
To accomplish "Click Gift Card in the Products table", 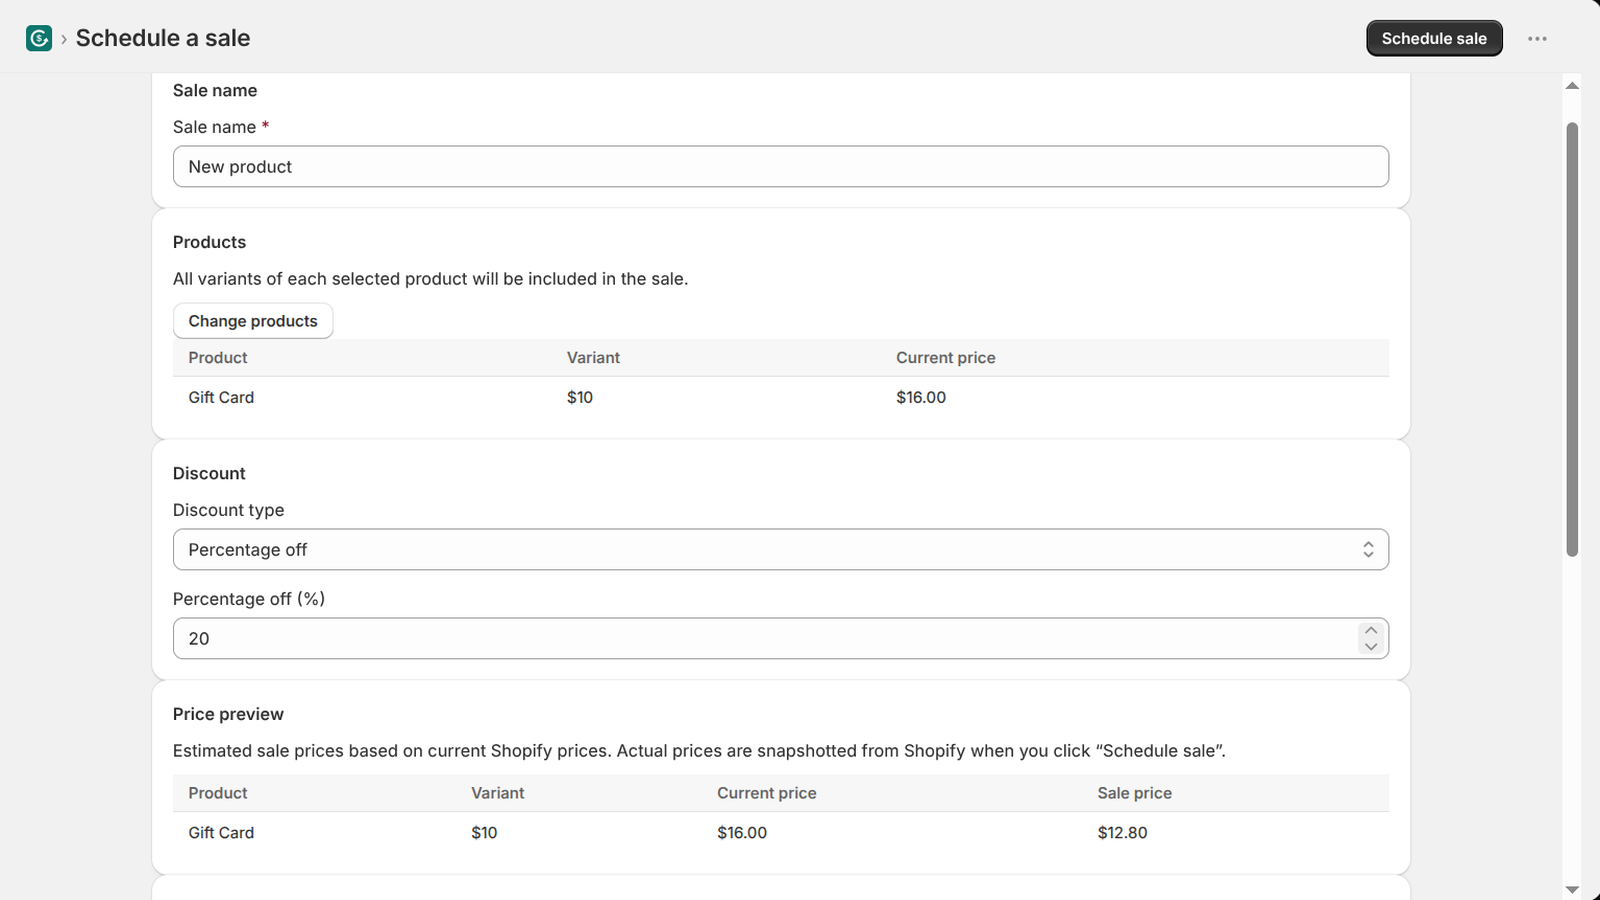I will pyautogui.click(x=221, y=397).
